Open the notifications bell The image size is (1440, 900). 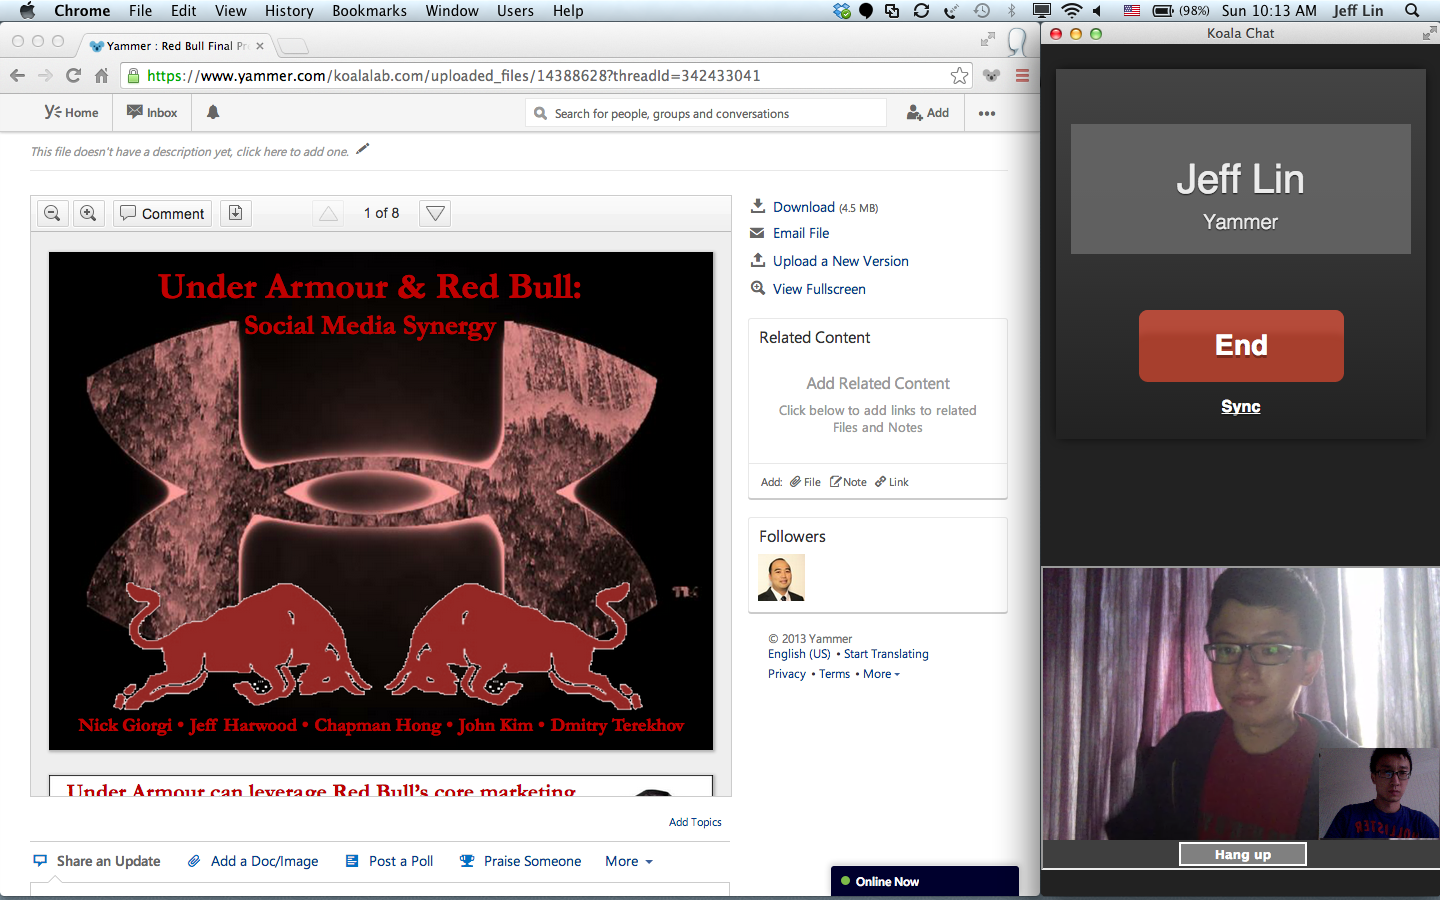[x=213, y=112]
